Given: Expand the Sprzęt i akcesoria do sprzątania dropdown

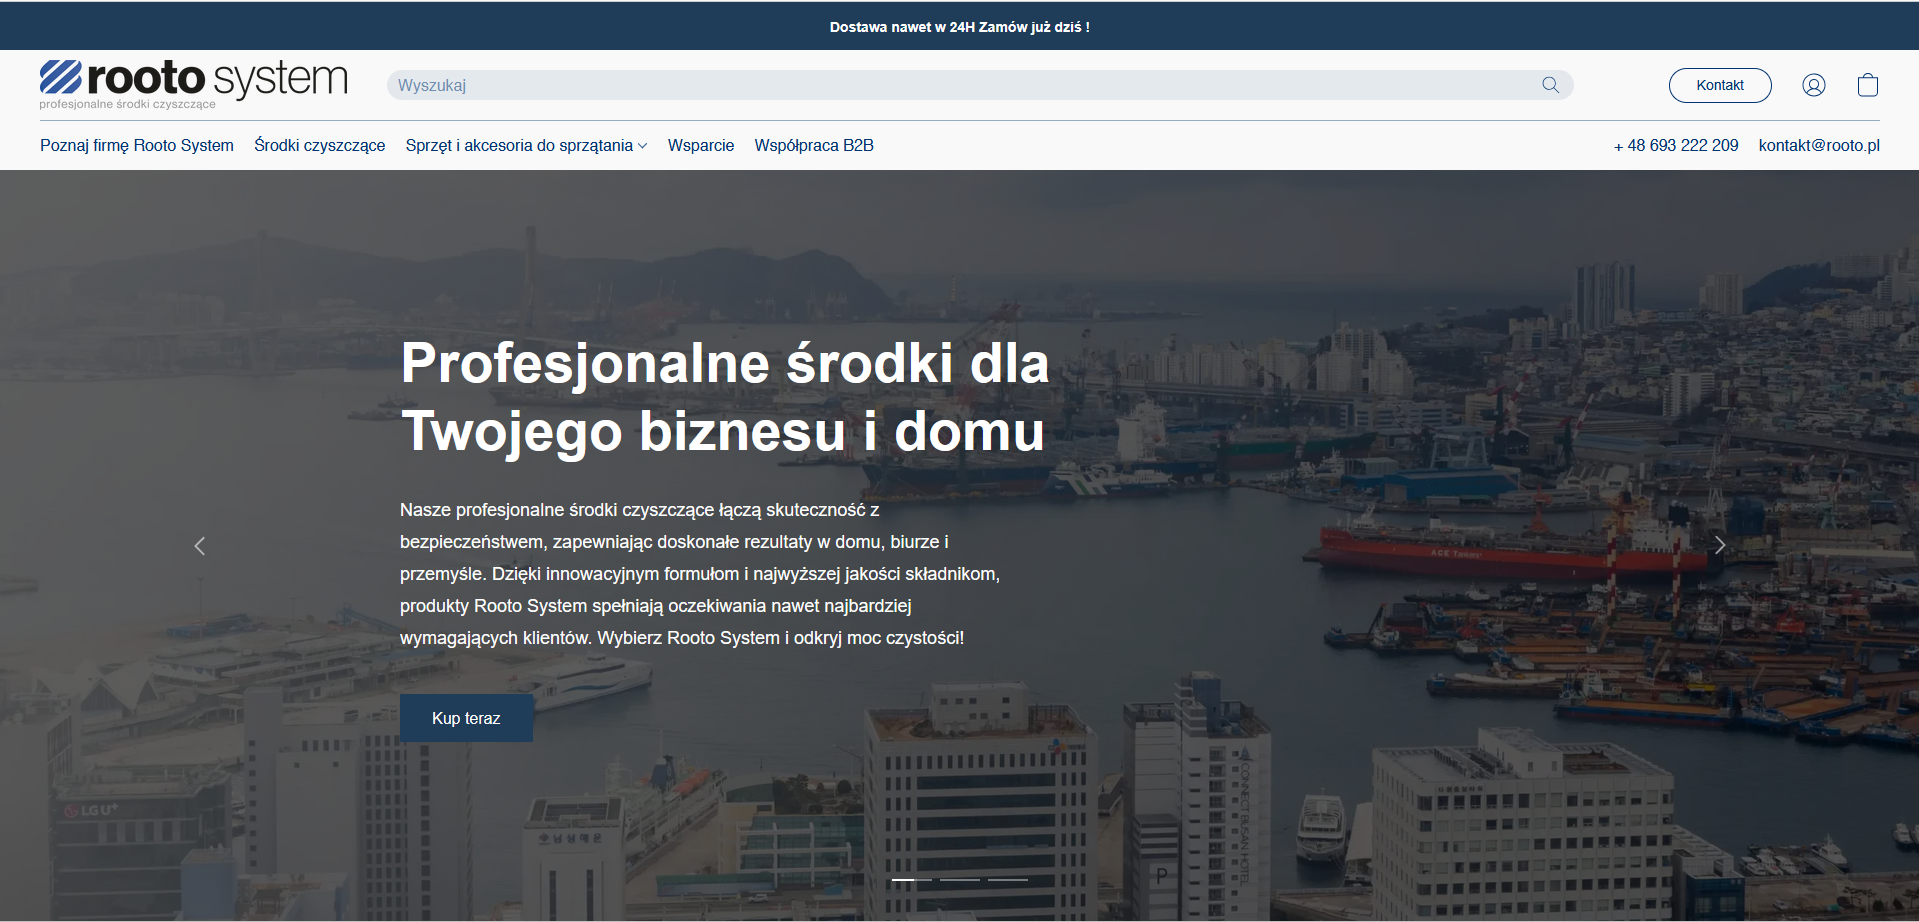Looking at the screenshot, I should point(524,145).
